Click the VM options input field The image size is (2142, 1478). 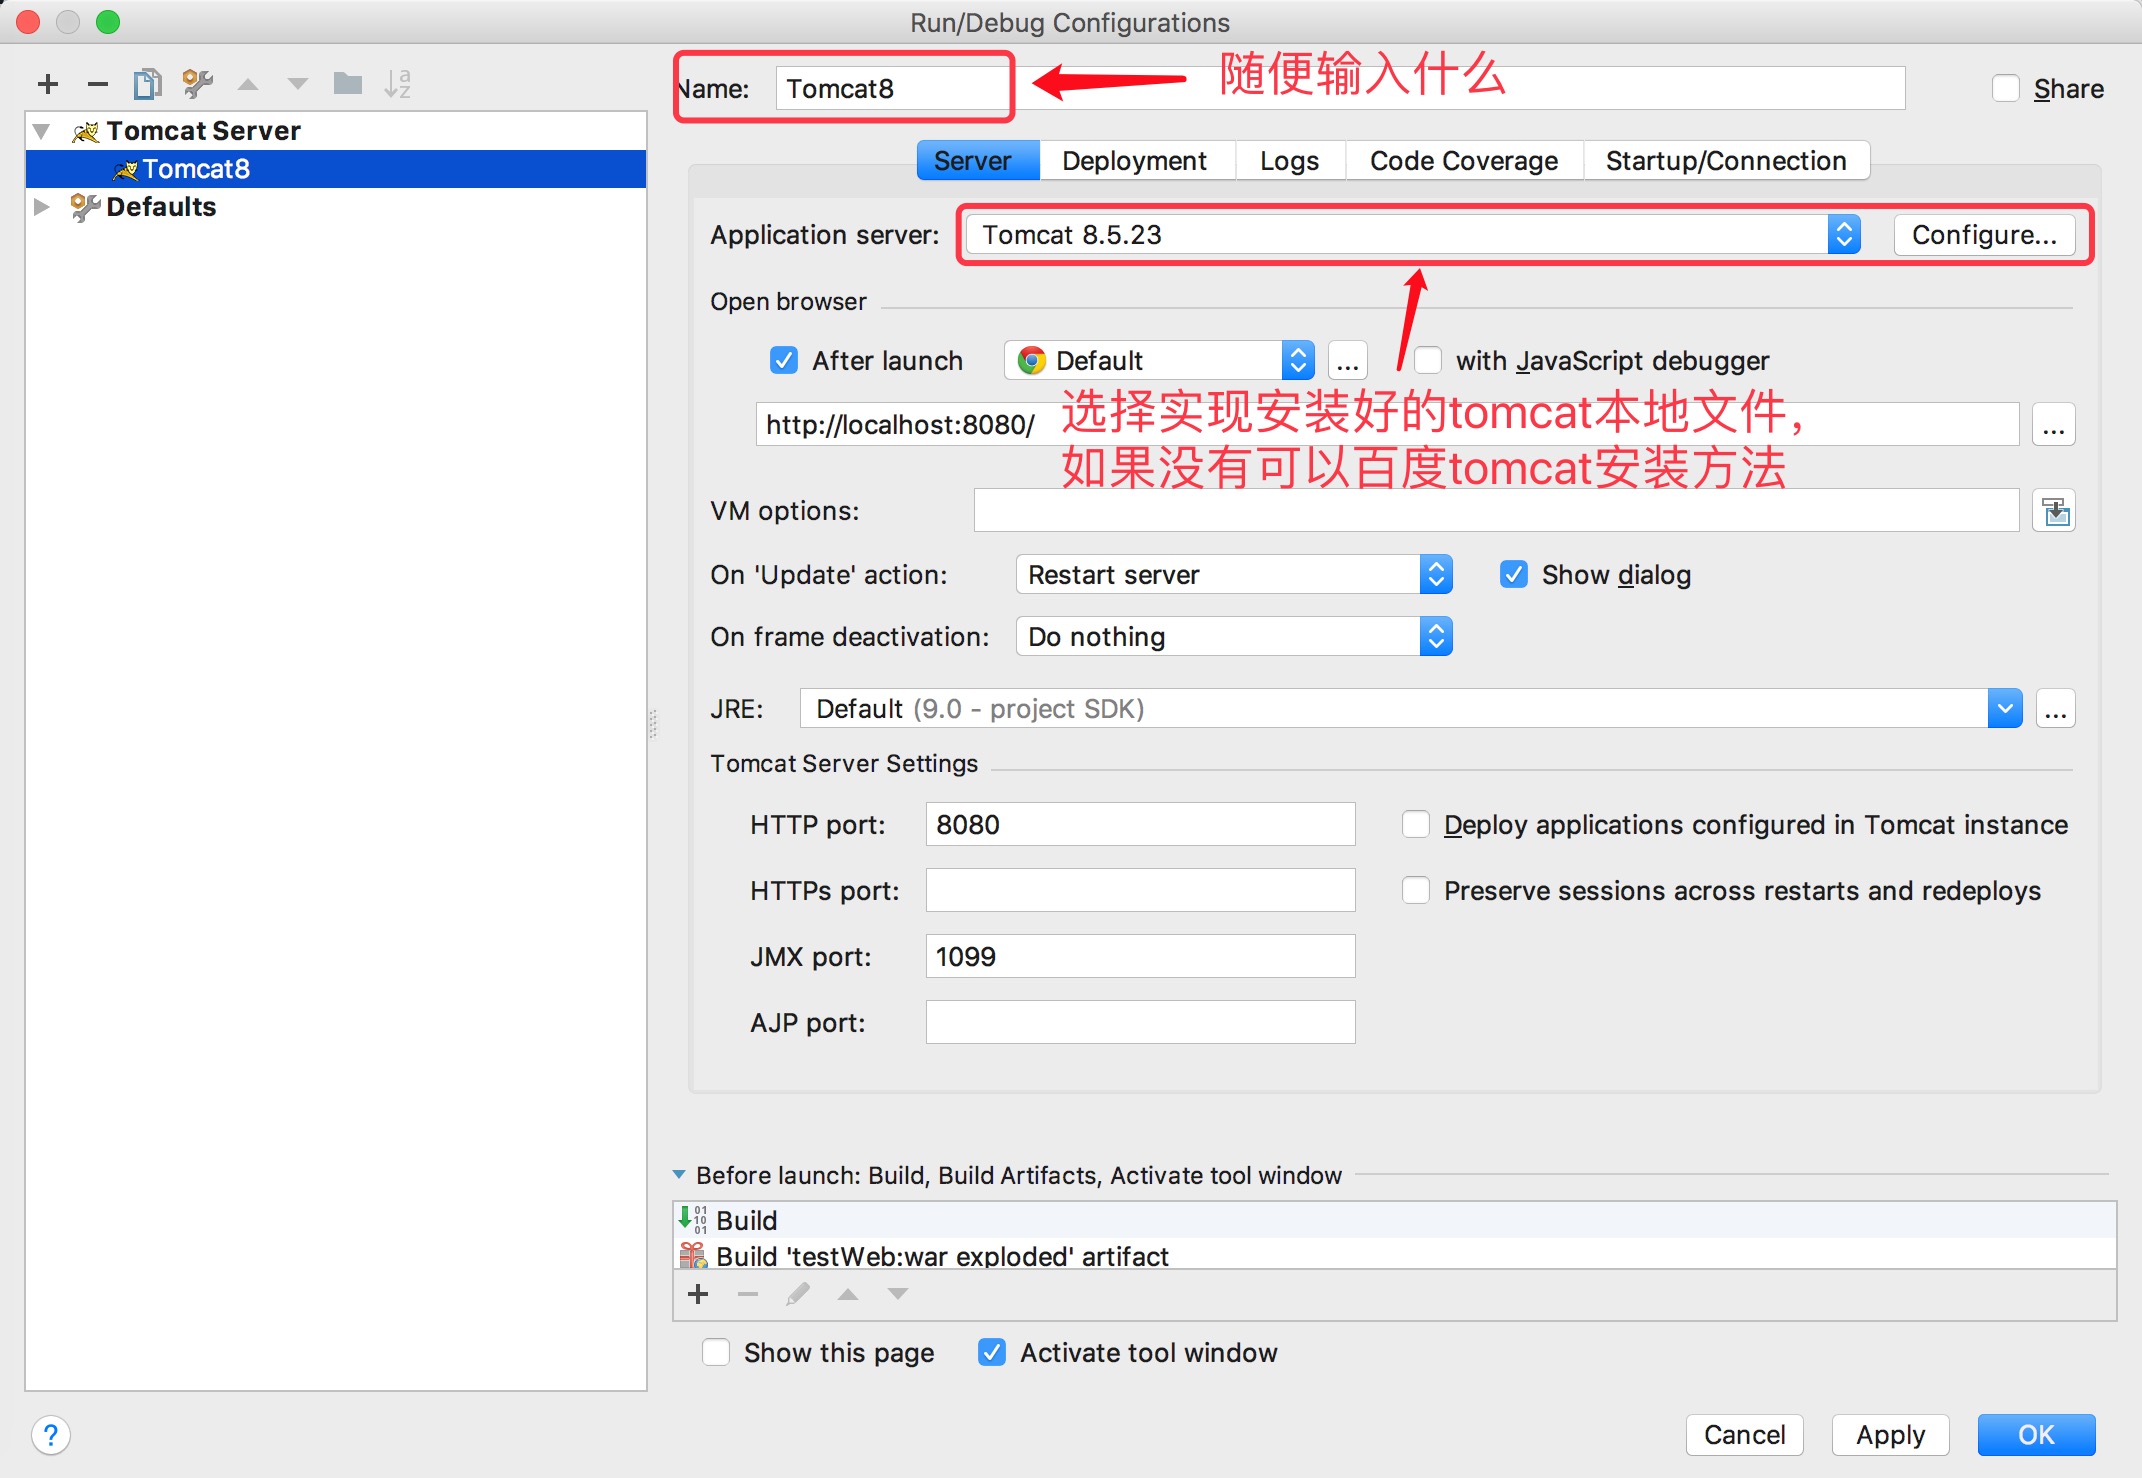tap(1496, 511)
